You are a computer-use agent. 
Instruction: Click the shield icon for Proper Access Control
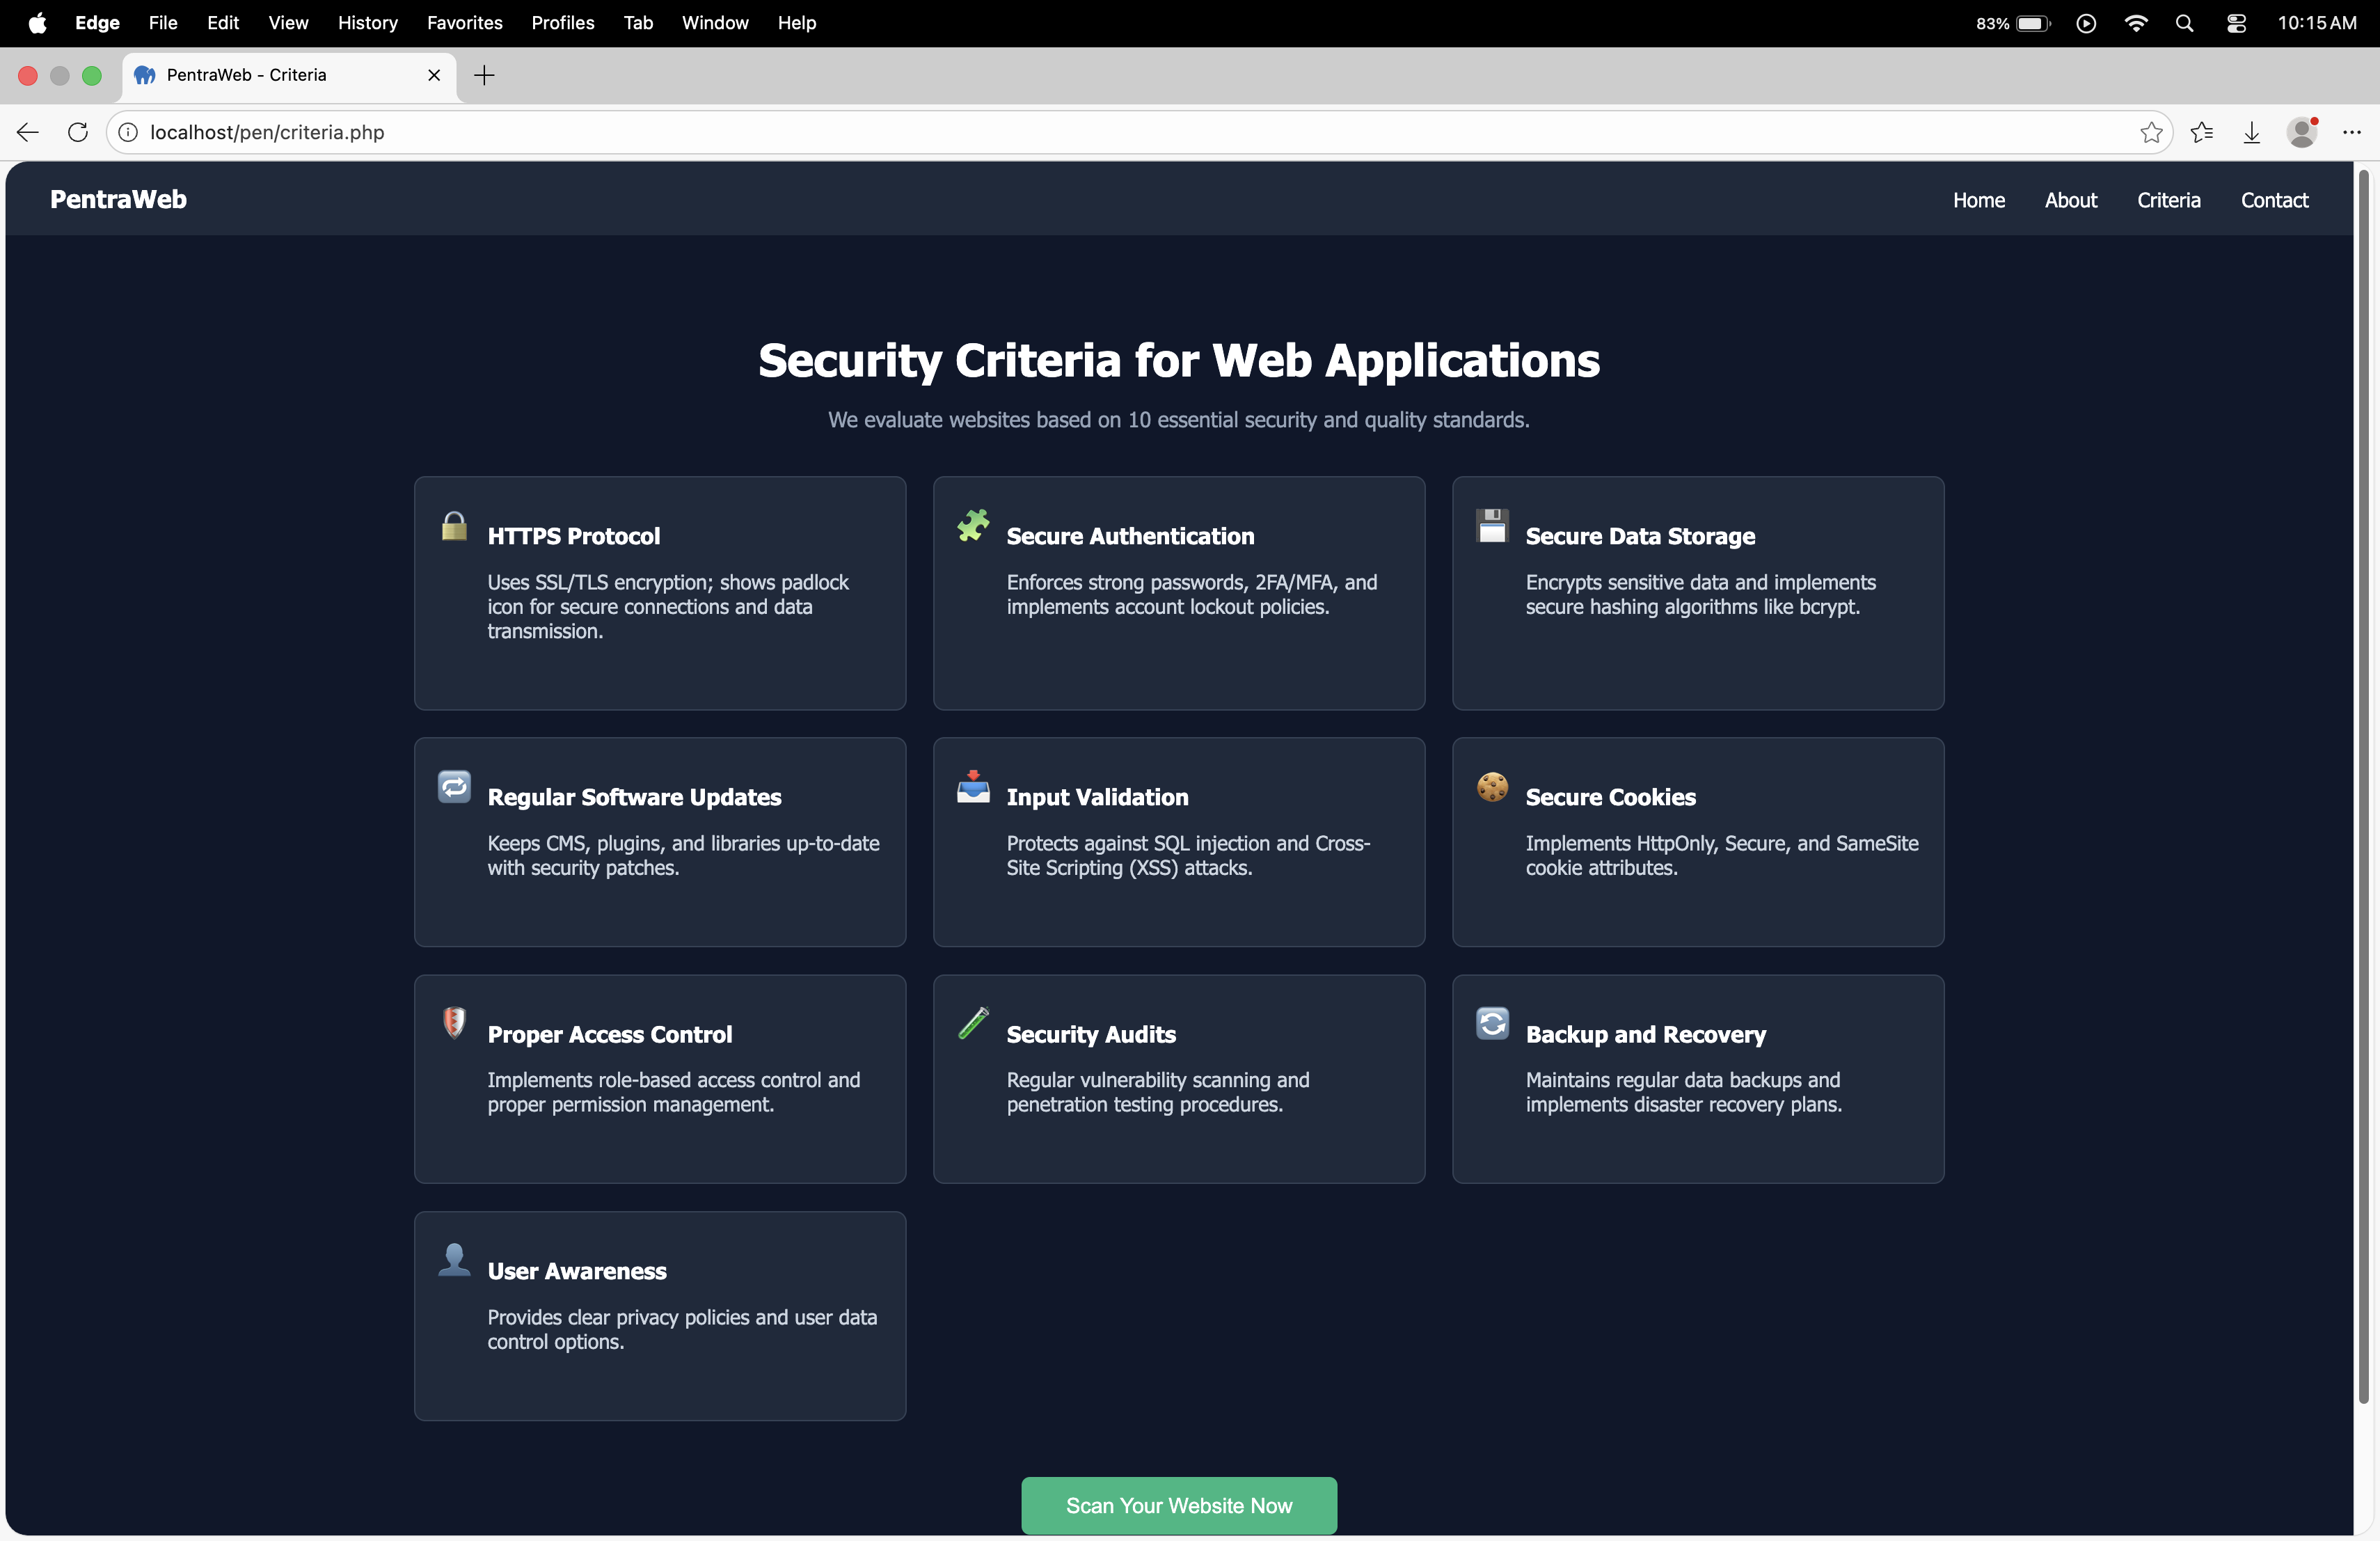(454, 1022)
